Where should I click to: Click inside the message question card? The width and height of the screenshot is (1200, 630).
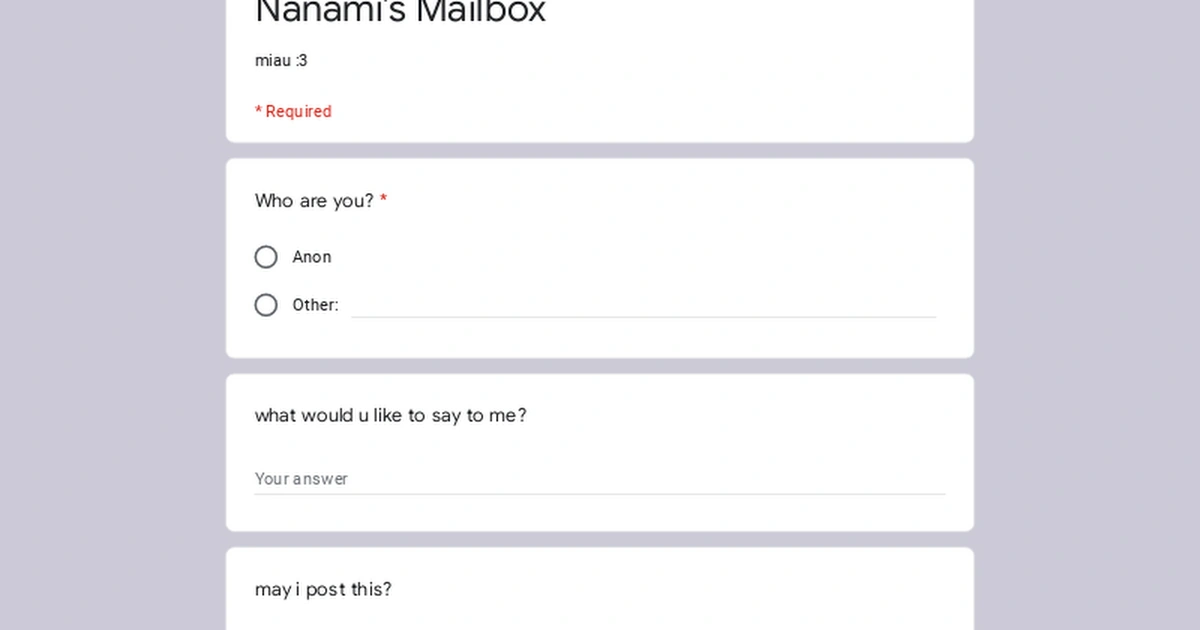click(x=600, y=452)
